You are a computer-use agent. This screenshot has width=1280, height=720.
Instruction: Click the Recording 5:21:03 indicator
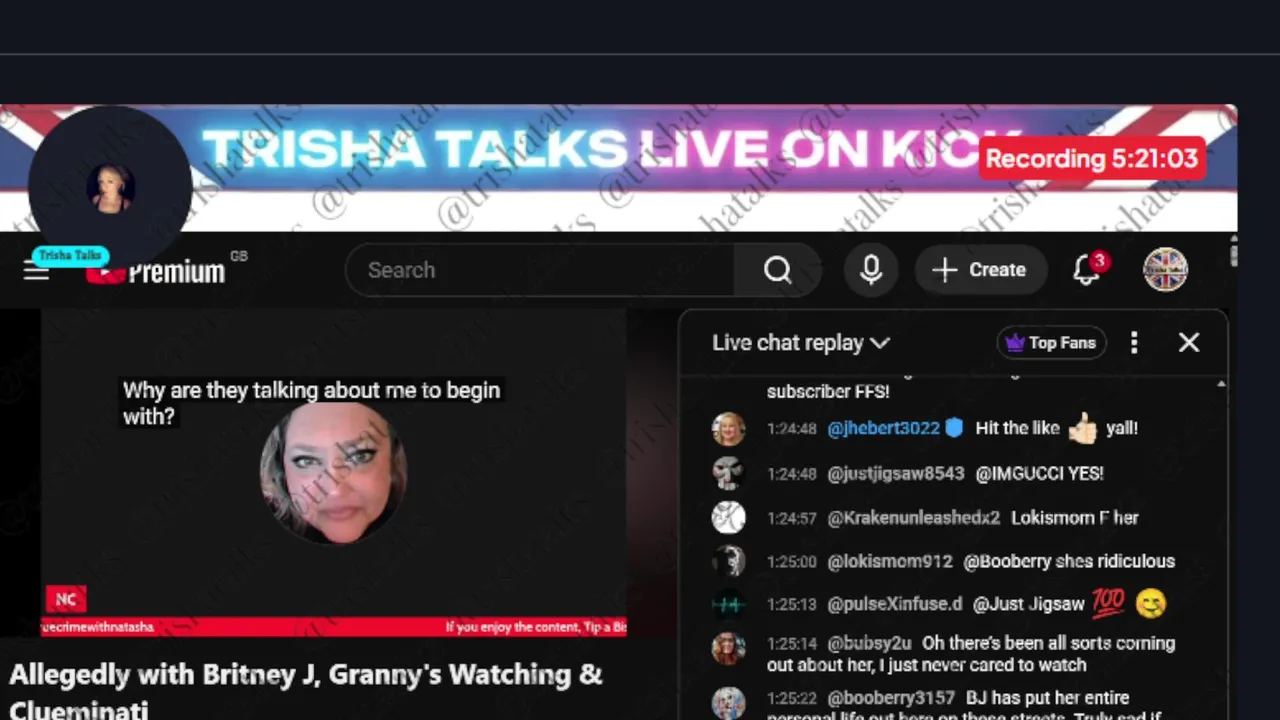click(1092, 158)
